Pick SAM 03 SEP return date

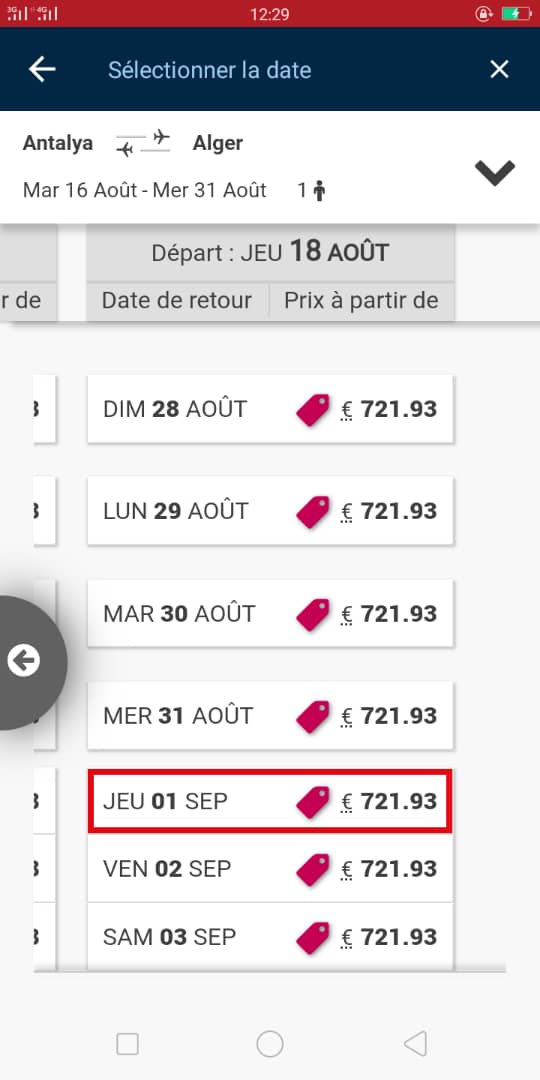coord(270,936)
